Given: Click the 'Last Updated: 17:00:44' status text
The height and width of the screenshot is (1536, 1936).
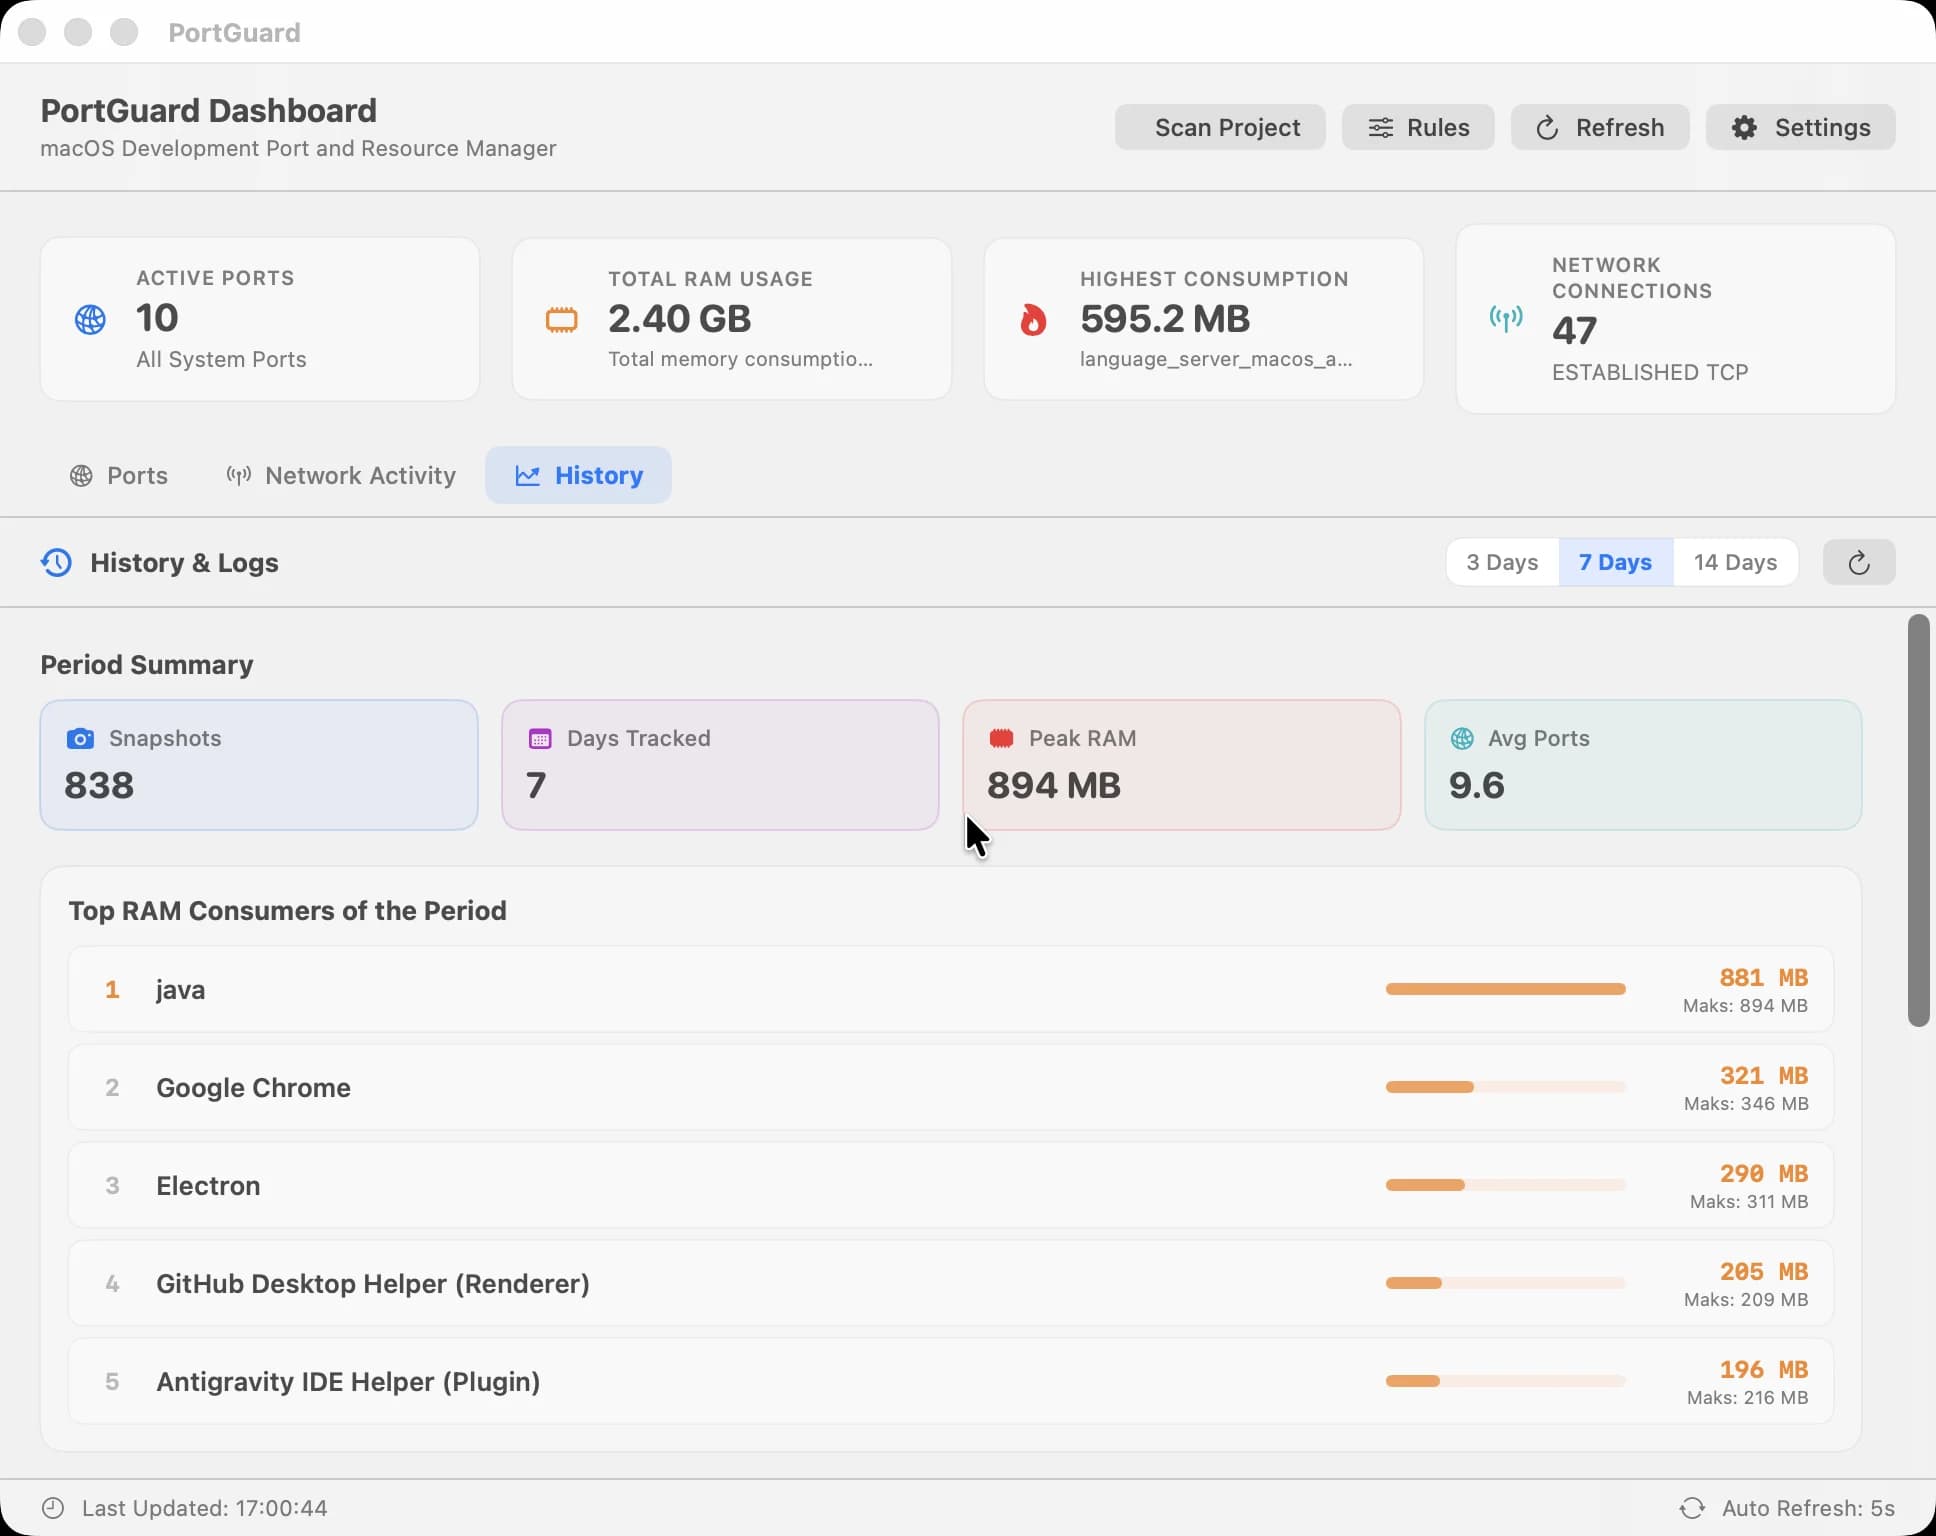Looking at the screenshot, I should click(205, 1508).
